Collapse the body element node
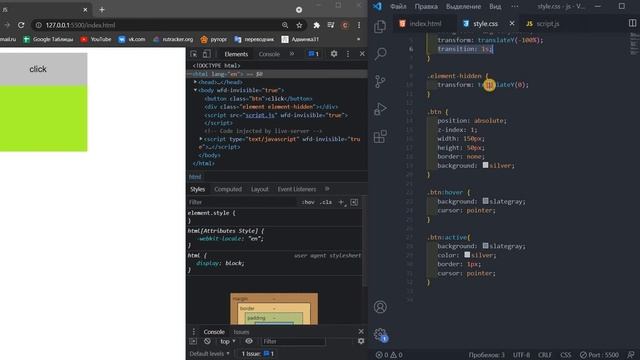 (196, 90)
